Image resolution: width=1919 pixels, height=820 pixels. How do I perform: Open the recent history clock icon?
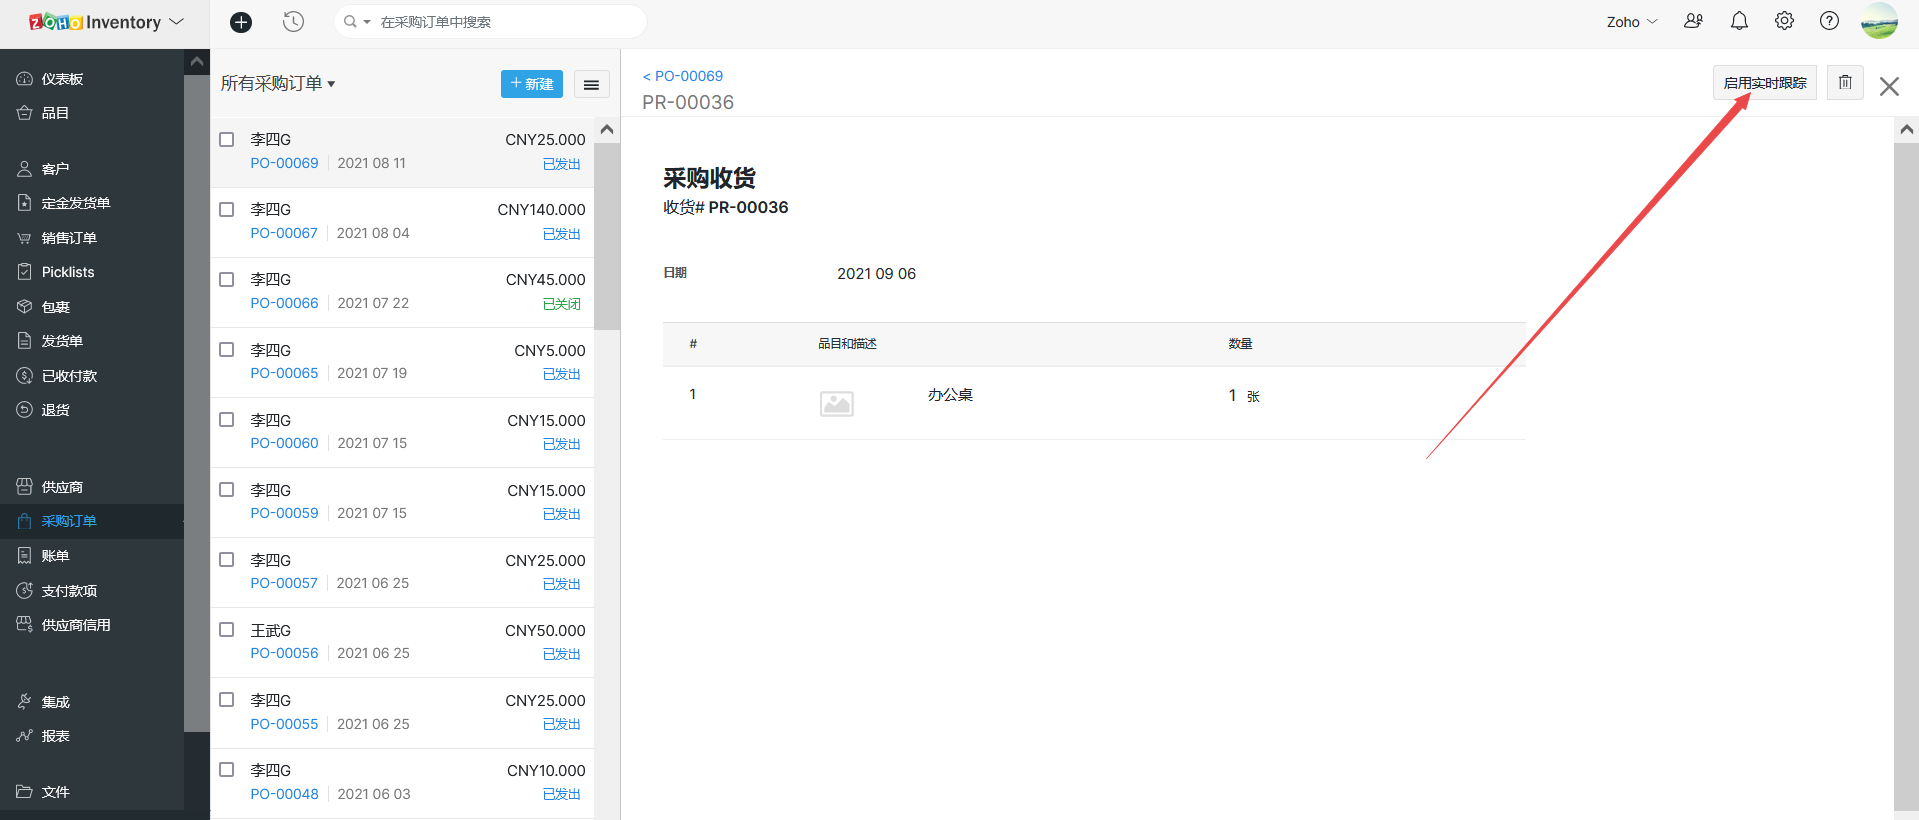tap(293, 22)
